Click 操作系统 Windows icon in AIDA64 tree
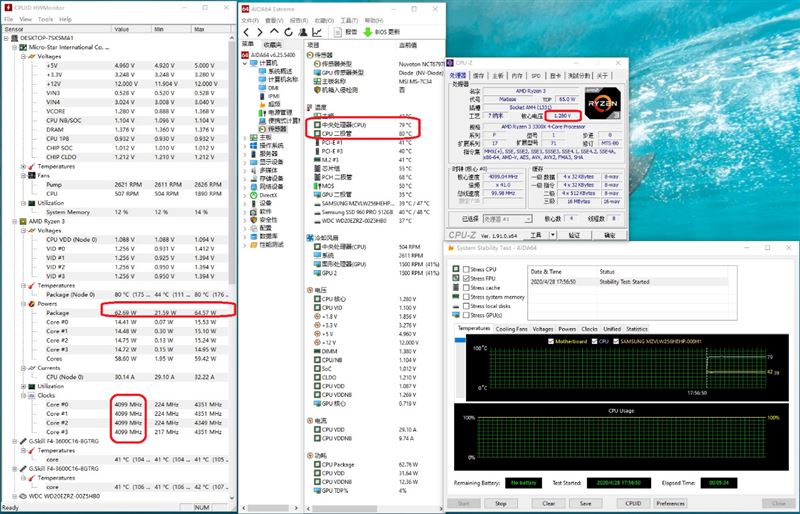The image size is (800, 514). coord(254,145)
